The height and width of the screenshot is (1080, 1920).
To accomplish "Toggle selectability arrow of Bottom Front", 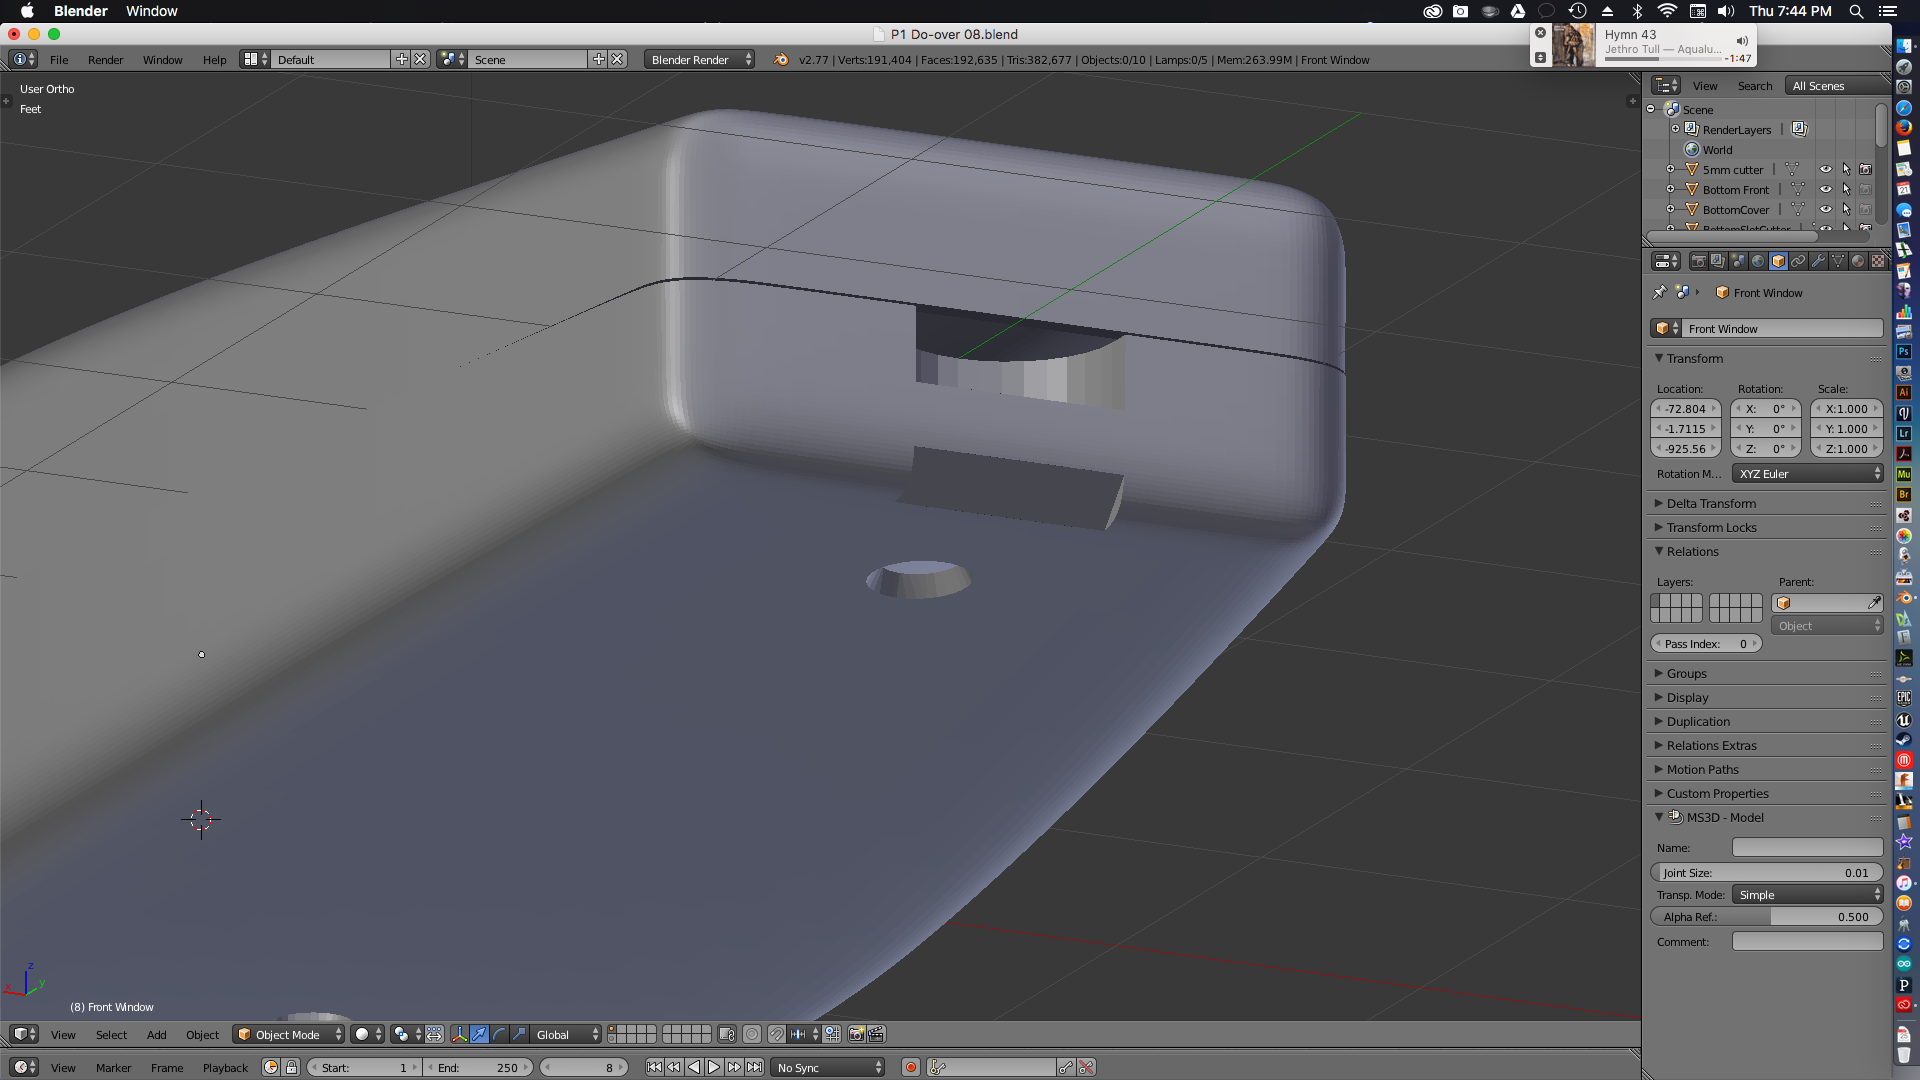I will [1846, 189].
